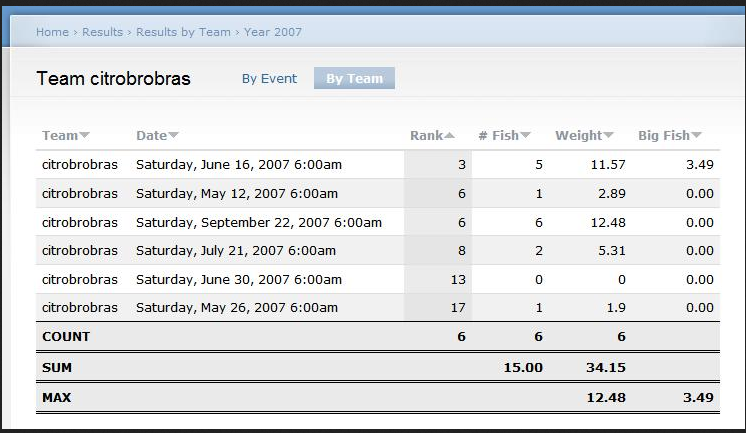746x433 pixels.
Task: Click the Weight column sort arrow
Action: [x=608, y=136]
